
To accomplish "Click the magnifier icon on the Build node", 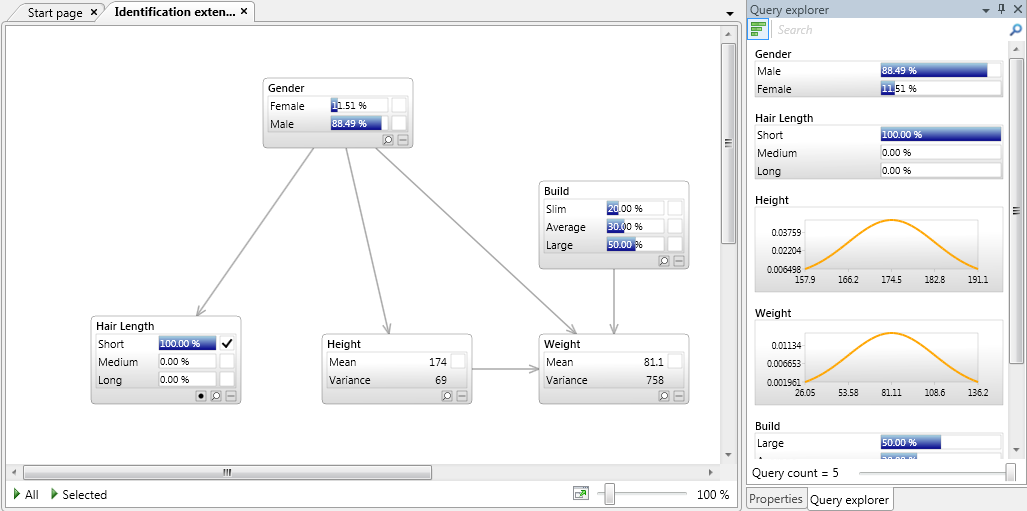I will pyautogui.click(x=663, y=261).
